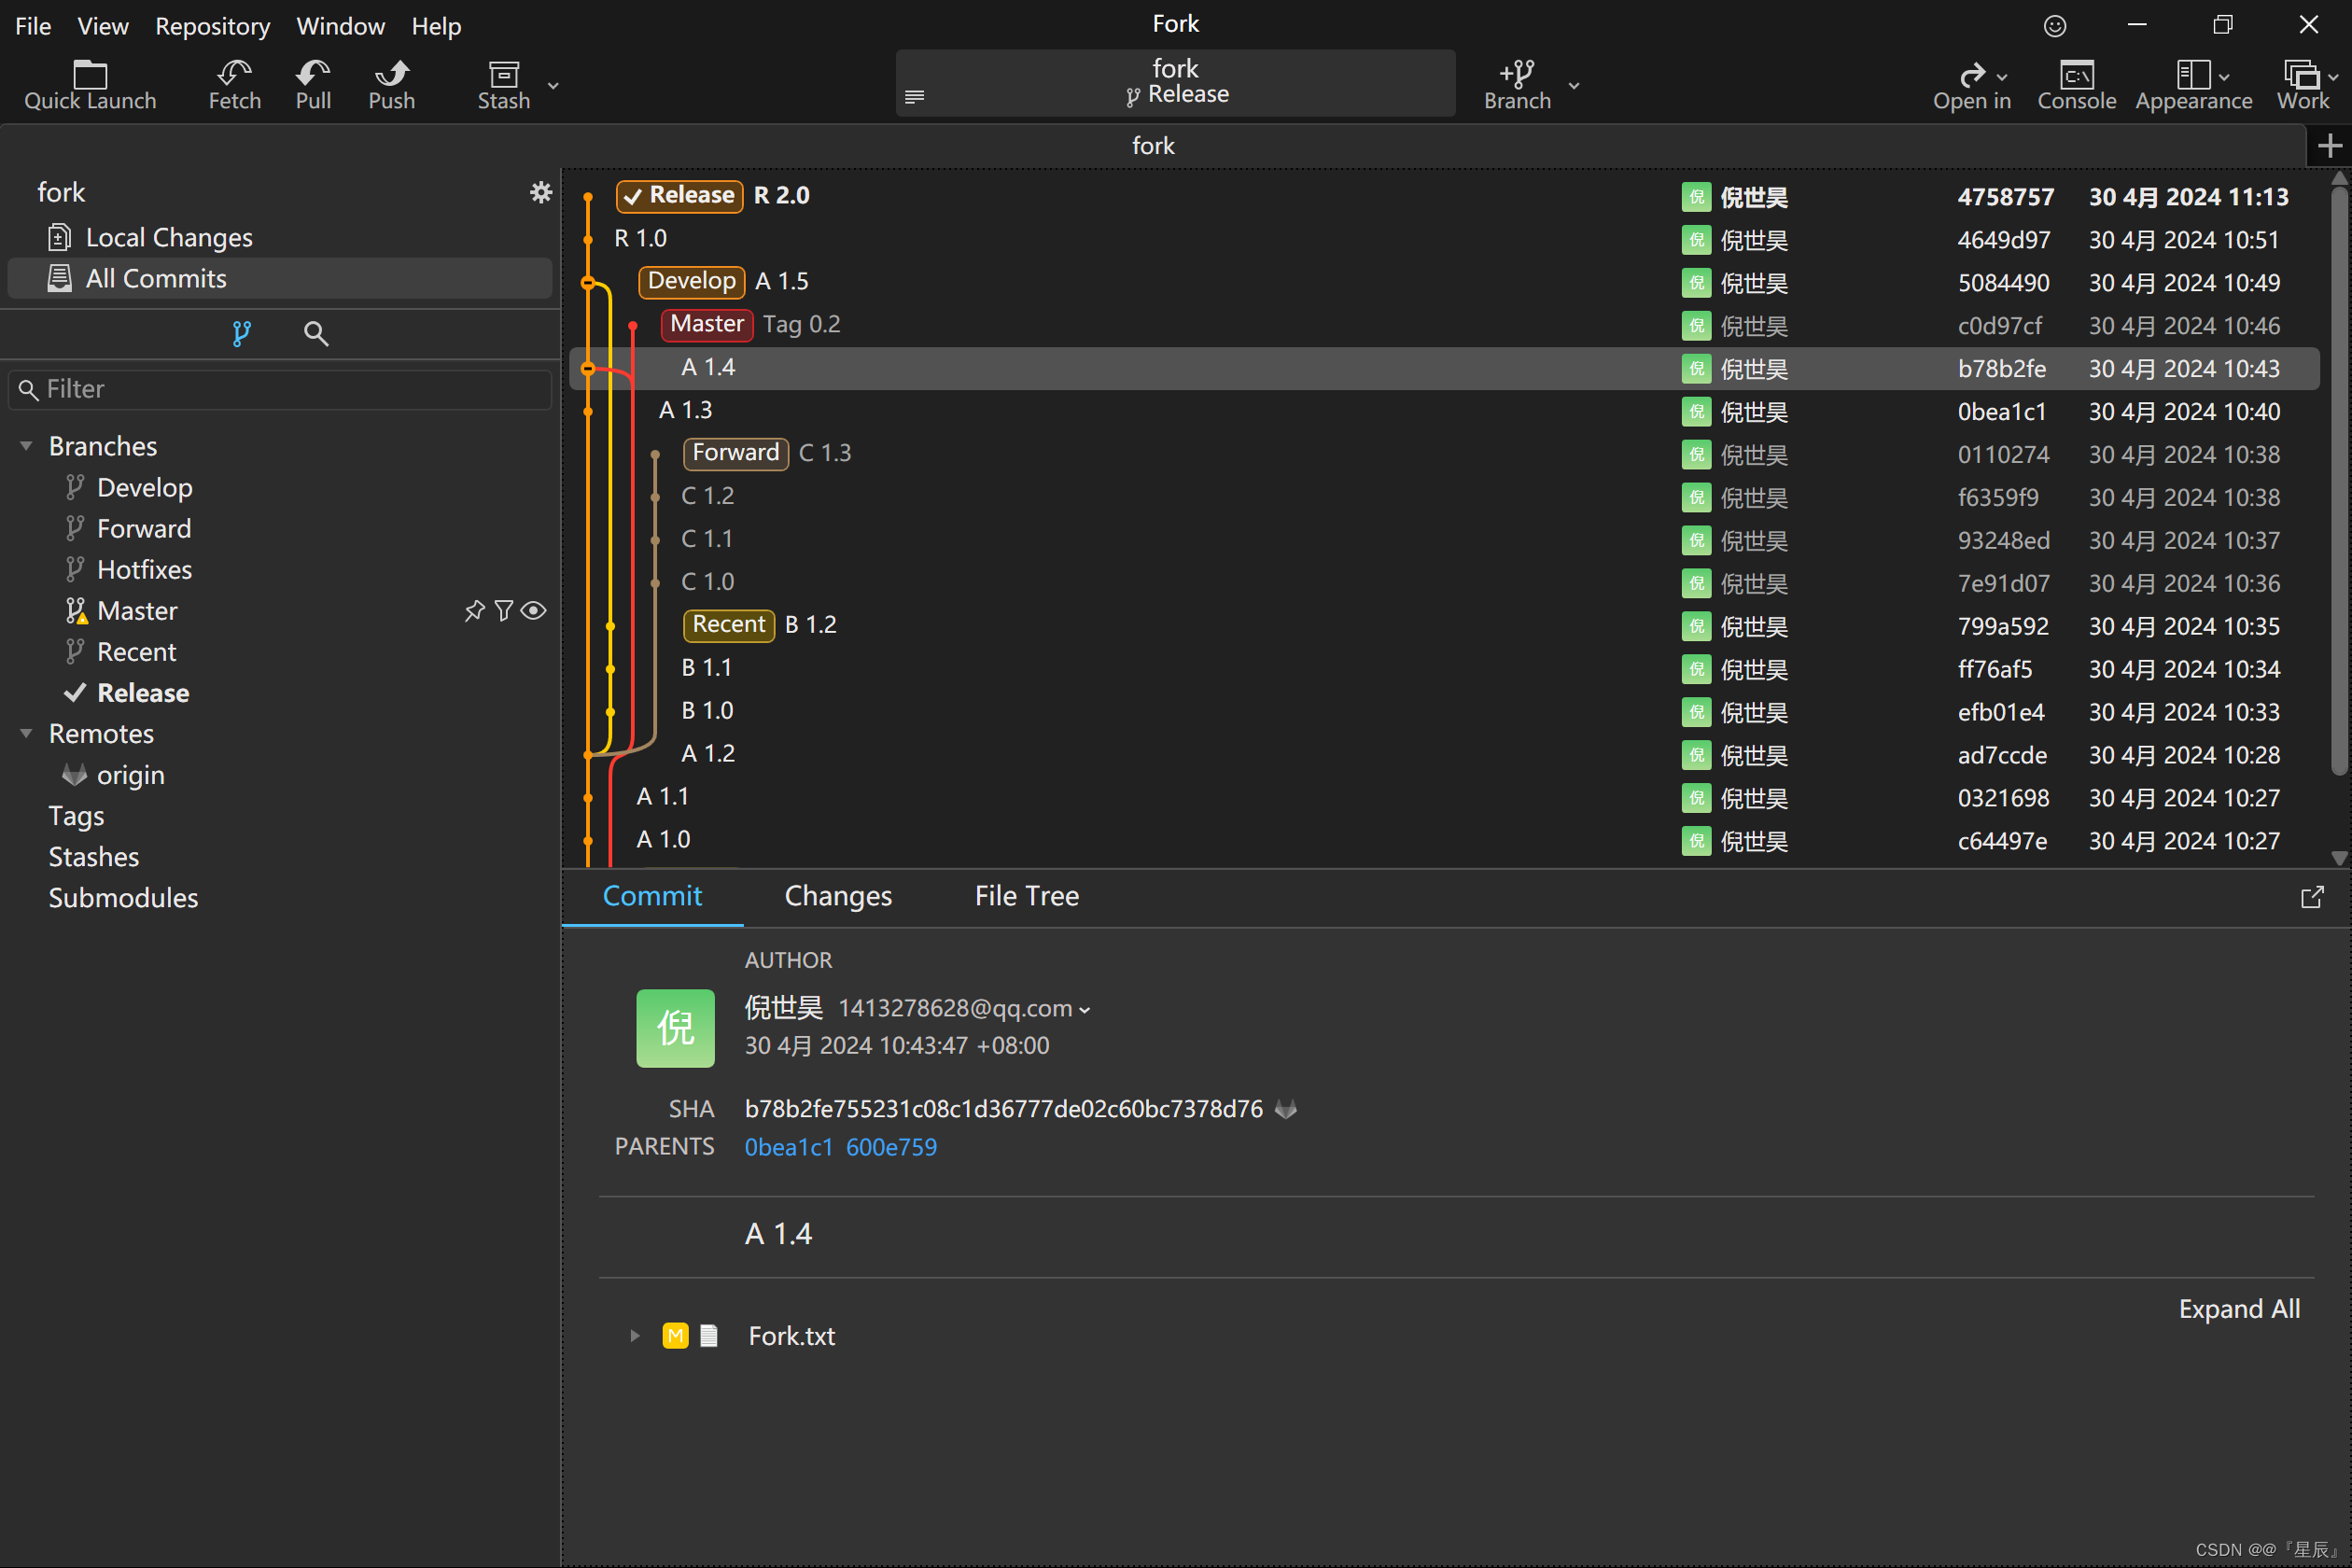2352x1568 pixels.
Task: Open parent commit 600e759 link
Action: pos(891,1147)
